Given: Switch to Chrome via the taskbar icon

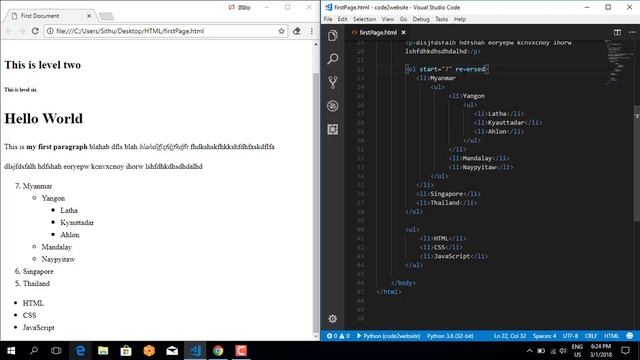Looking at the screenshot, I should [x=218, y=351].
